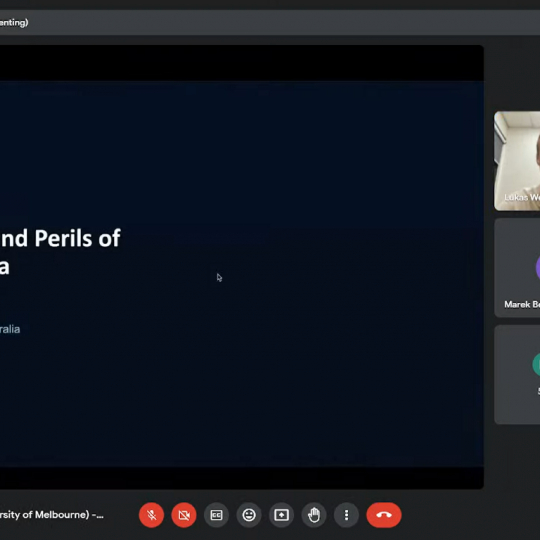Turn the camera back on
The height and width of the screenshot is (540, 540).
tap(184, 515)
